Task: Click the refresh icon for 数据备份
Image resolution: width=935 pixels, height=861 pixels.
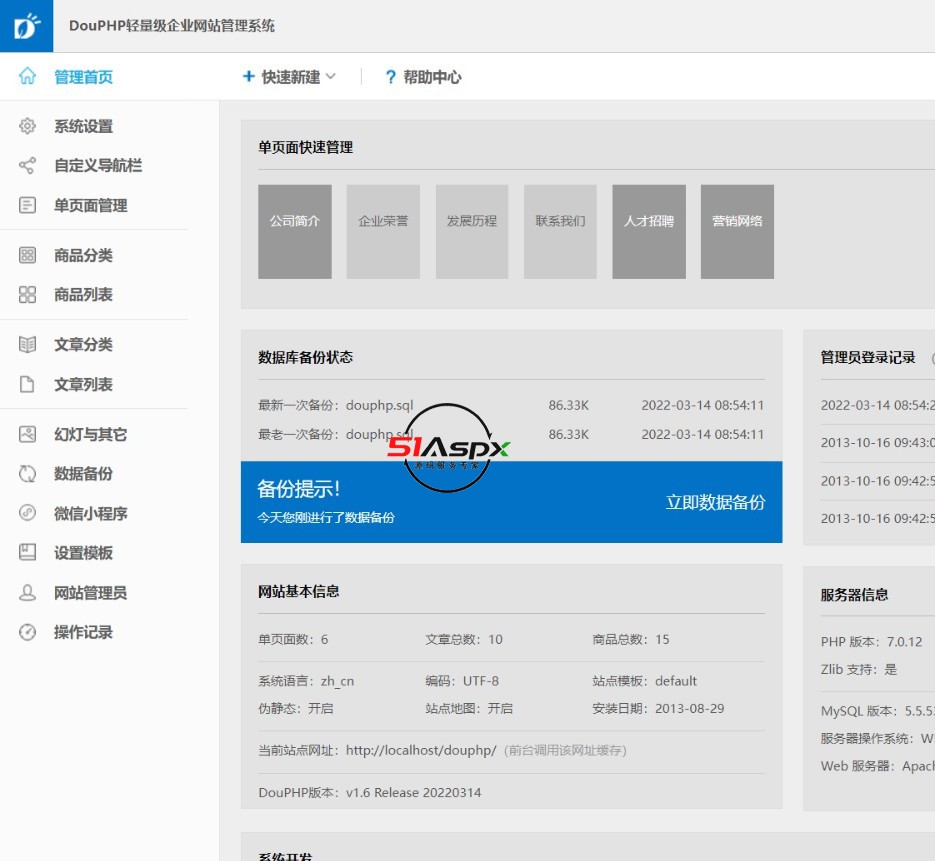Action: pos(28,474)
